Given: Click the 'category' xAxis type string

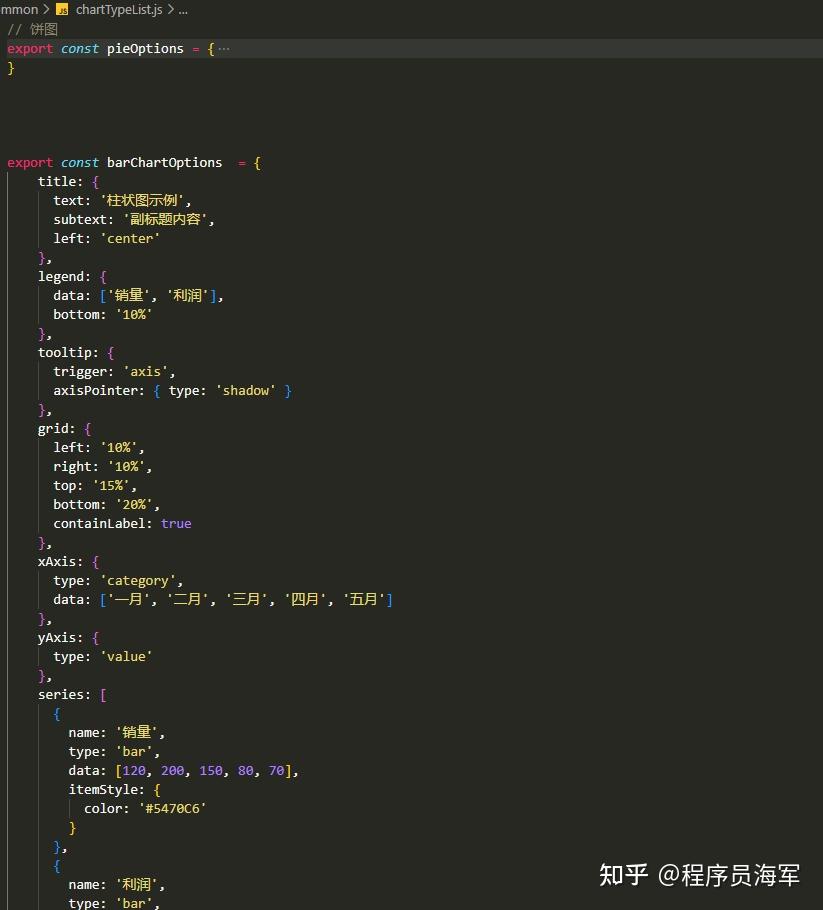Looking at the screenshot, I should 138,581.
